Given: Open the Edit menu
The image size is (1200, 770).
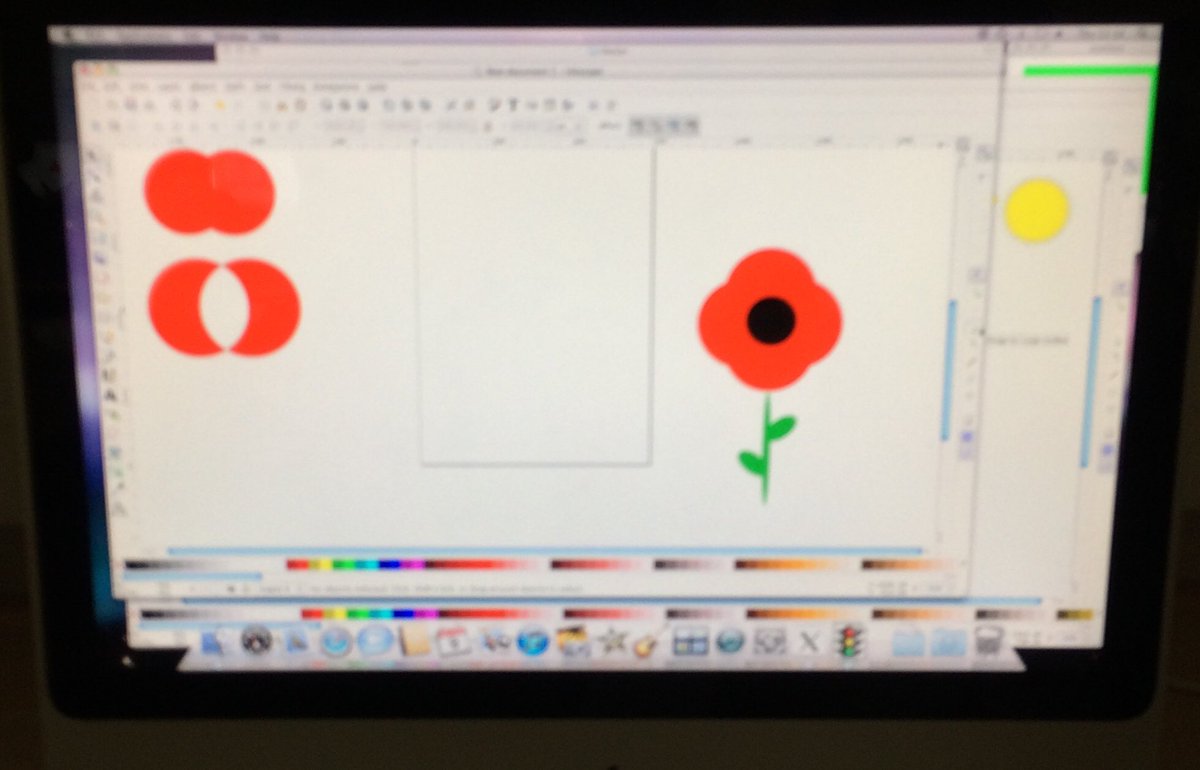Looking at the screenshot, I should tap(112, 87).
